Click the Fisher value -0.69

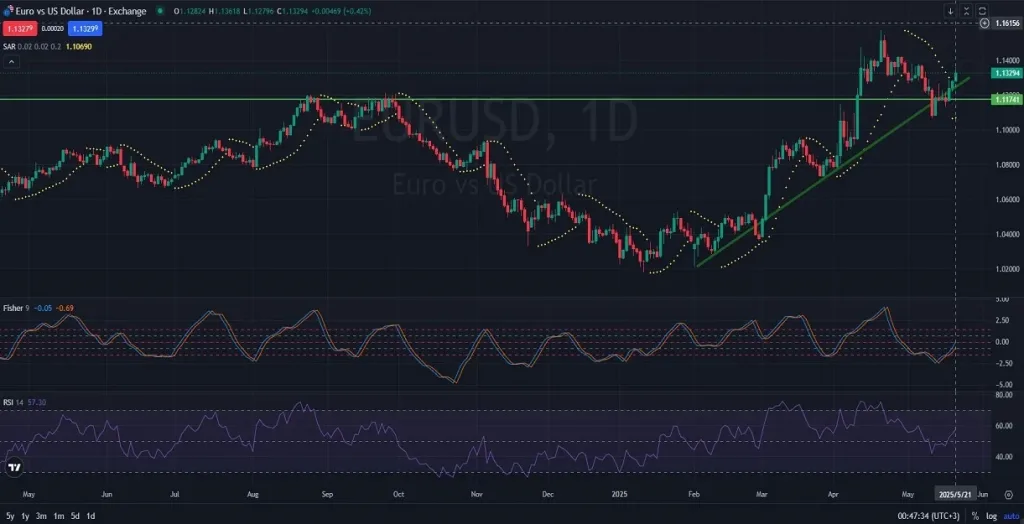tap(65, 308)
